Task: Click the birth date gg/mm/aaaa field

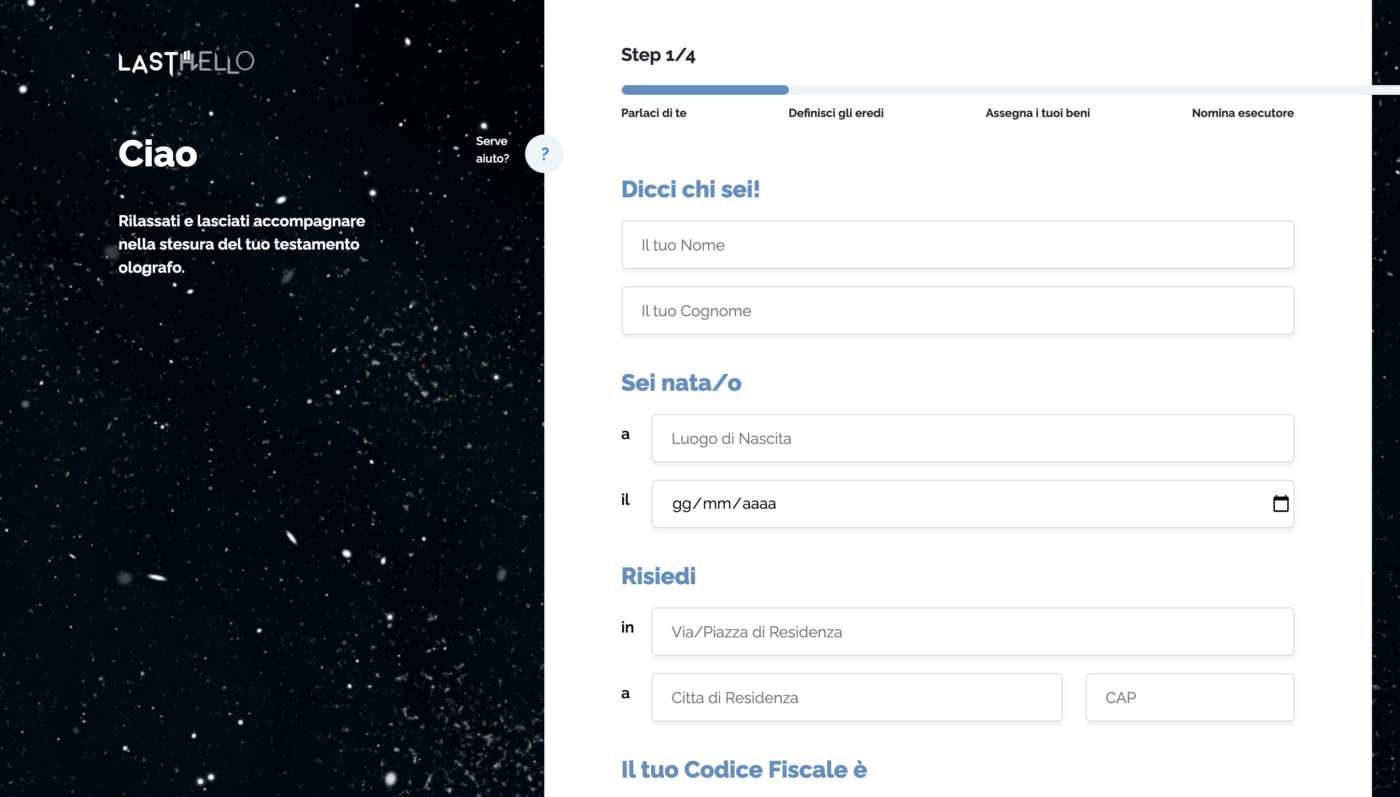Action: [950, 504]
